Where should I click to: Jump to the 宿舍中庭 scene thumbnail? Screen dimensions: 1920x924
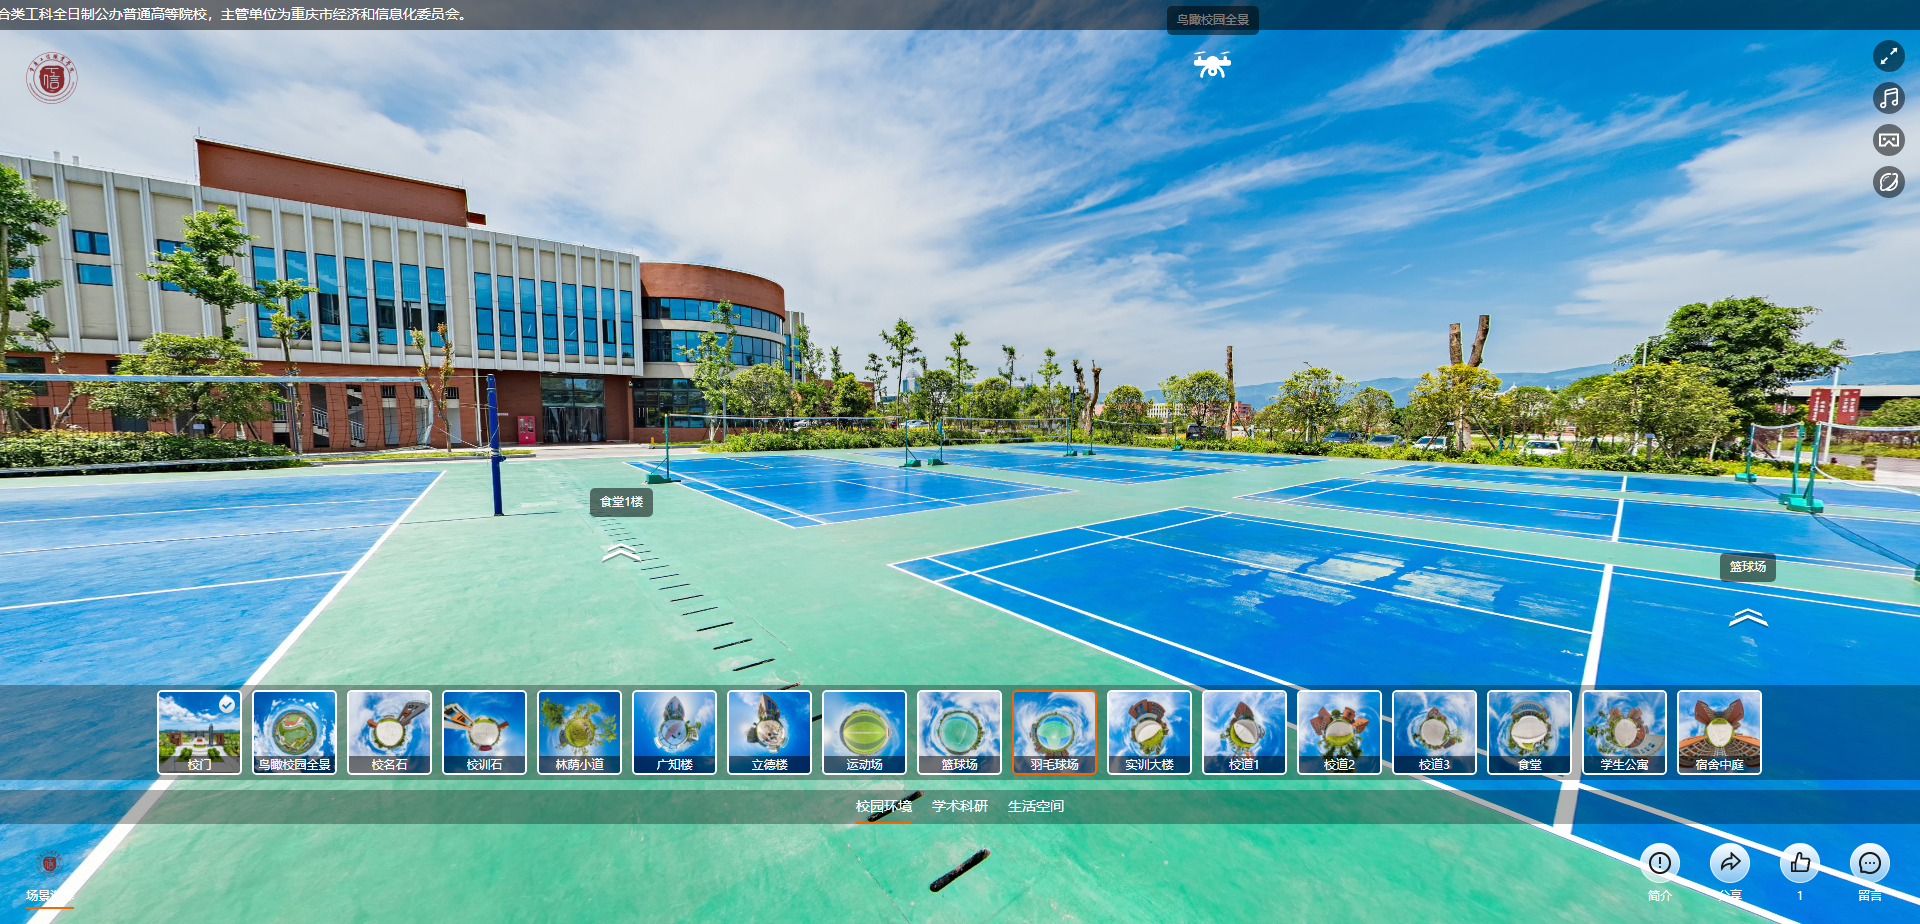tap(1719, 732)
